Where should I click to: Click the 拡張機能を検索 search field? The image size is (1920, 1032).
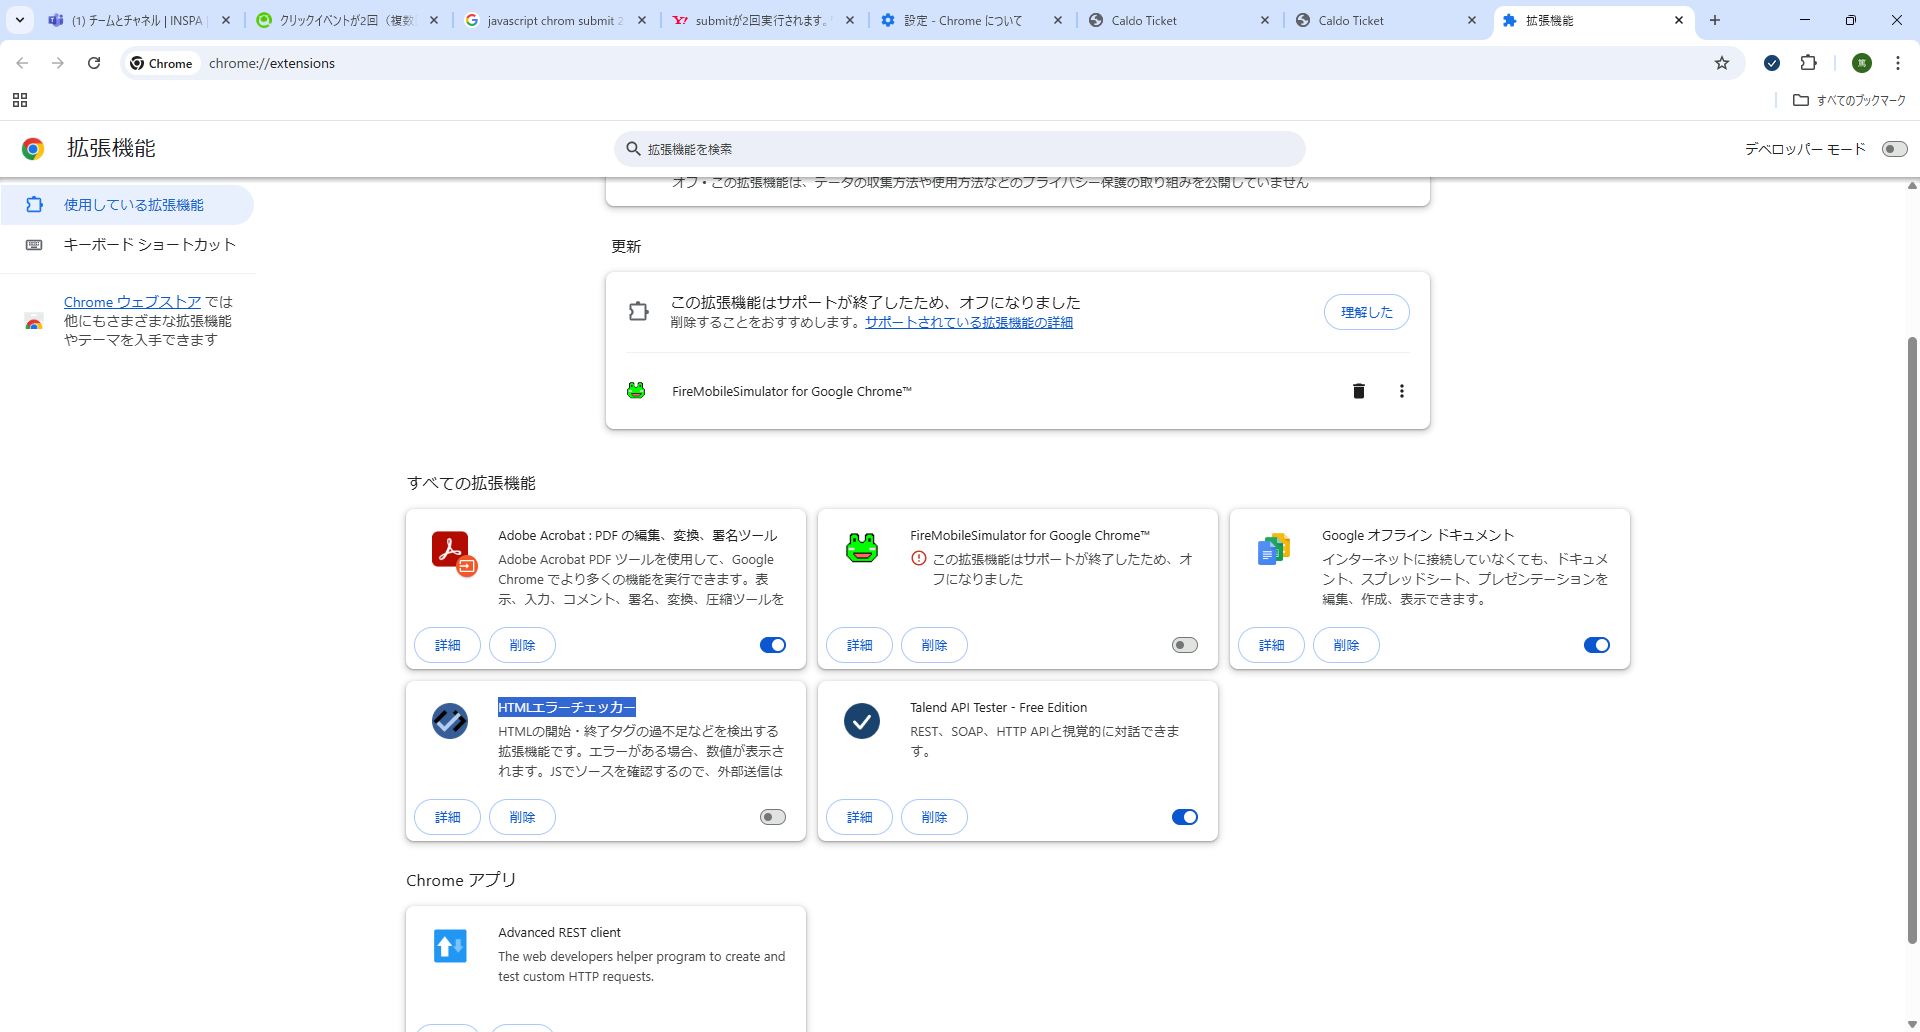point(960,149)
